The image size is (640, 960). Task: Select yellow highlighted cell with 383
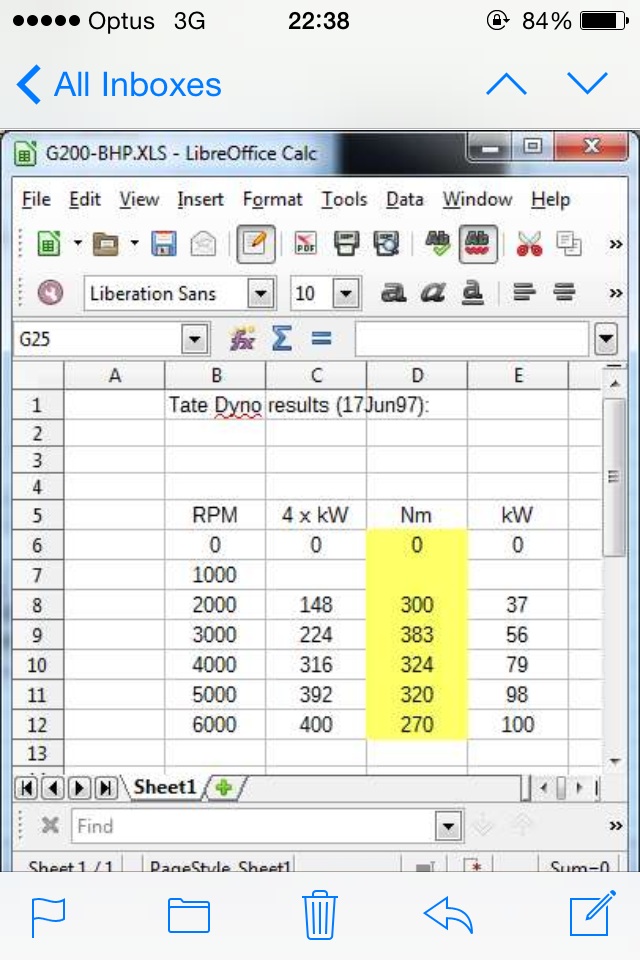pos(417,635)
